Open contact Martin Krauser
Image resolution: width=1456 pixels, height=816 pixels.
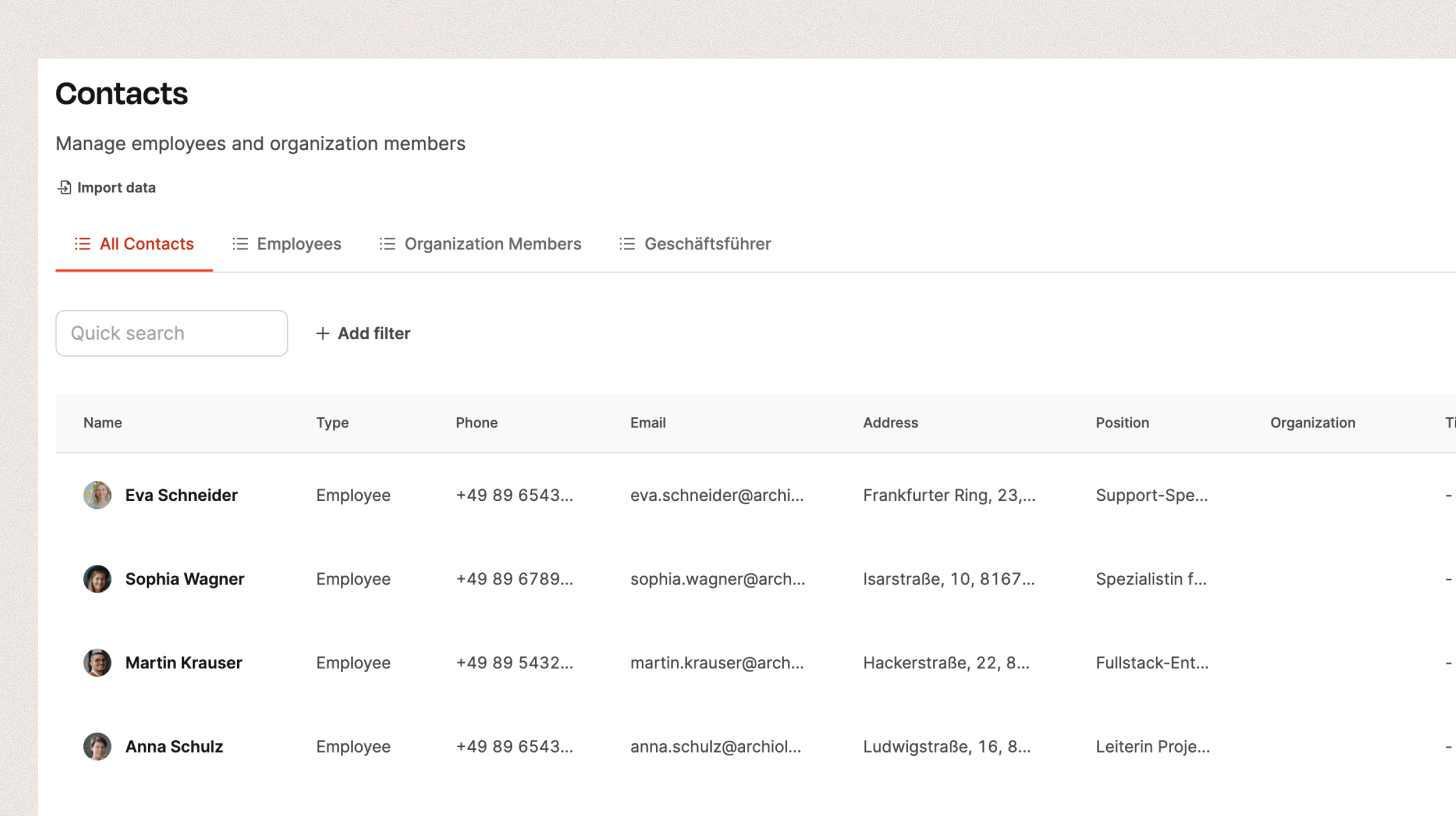(x=184, y=663)
